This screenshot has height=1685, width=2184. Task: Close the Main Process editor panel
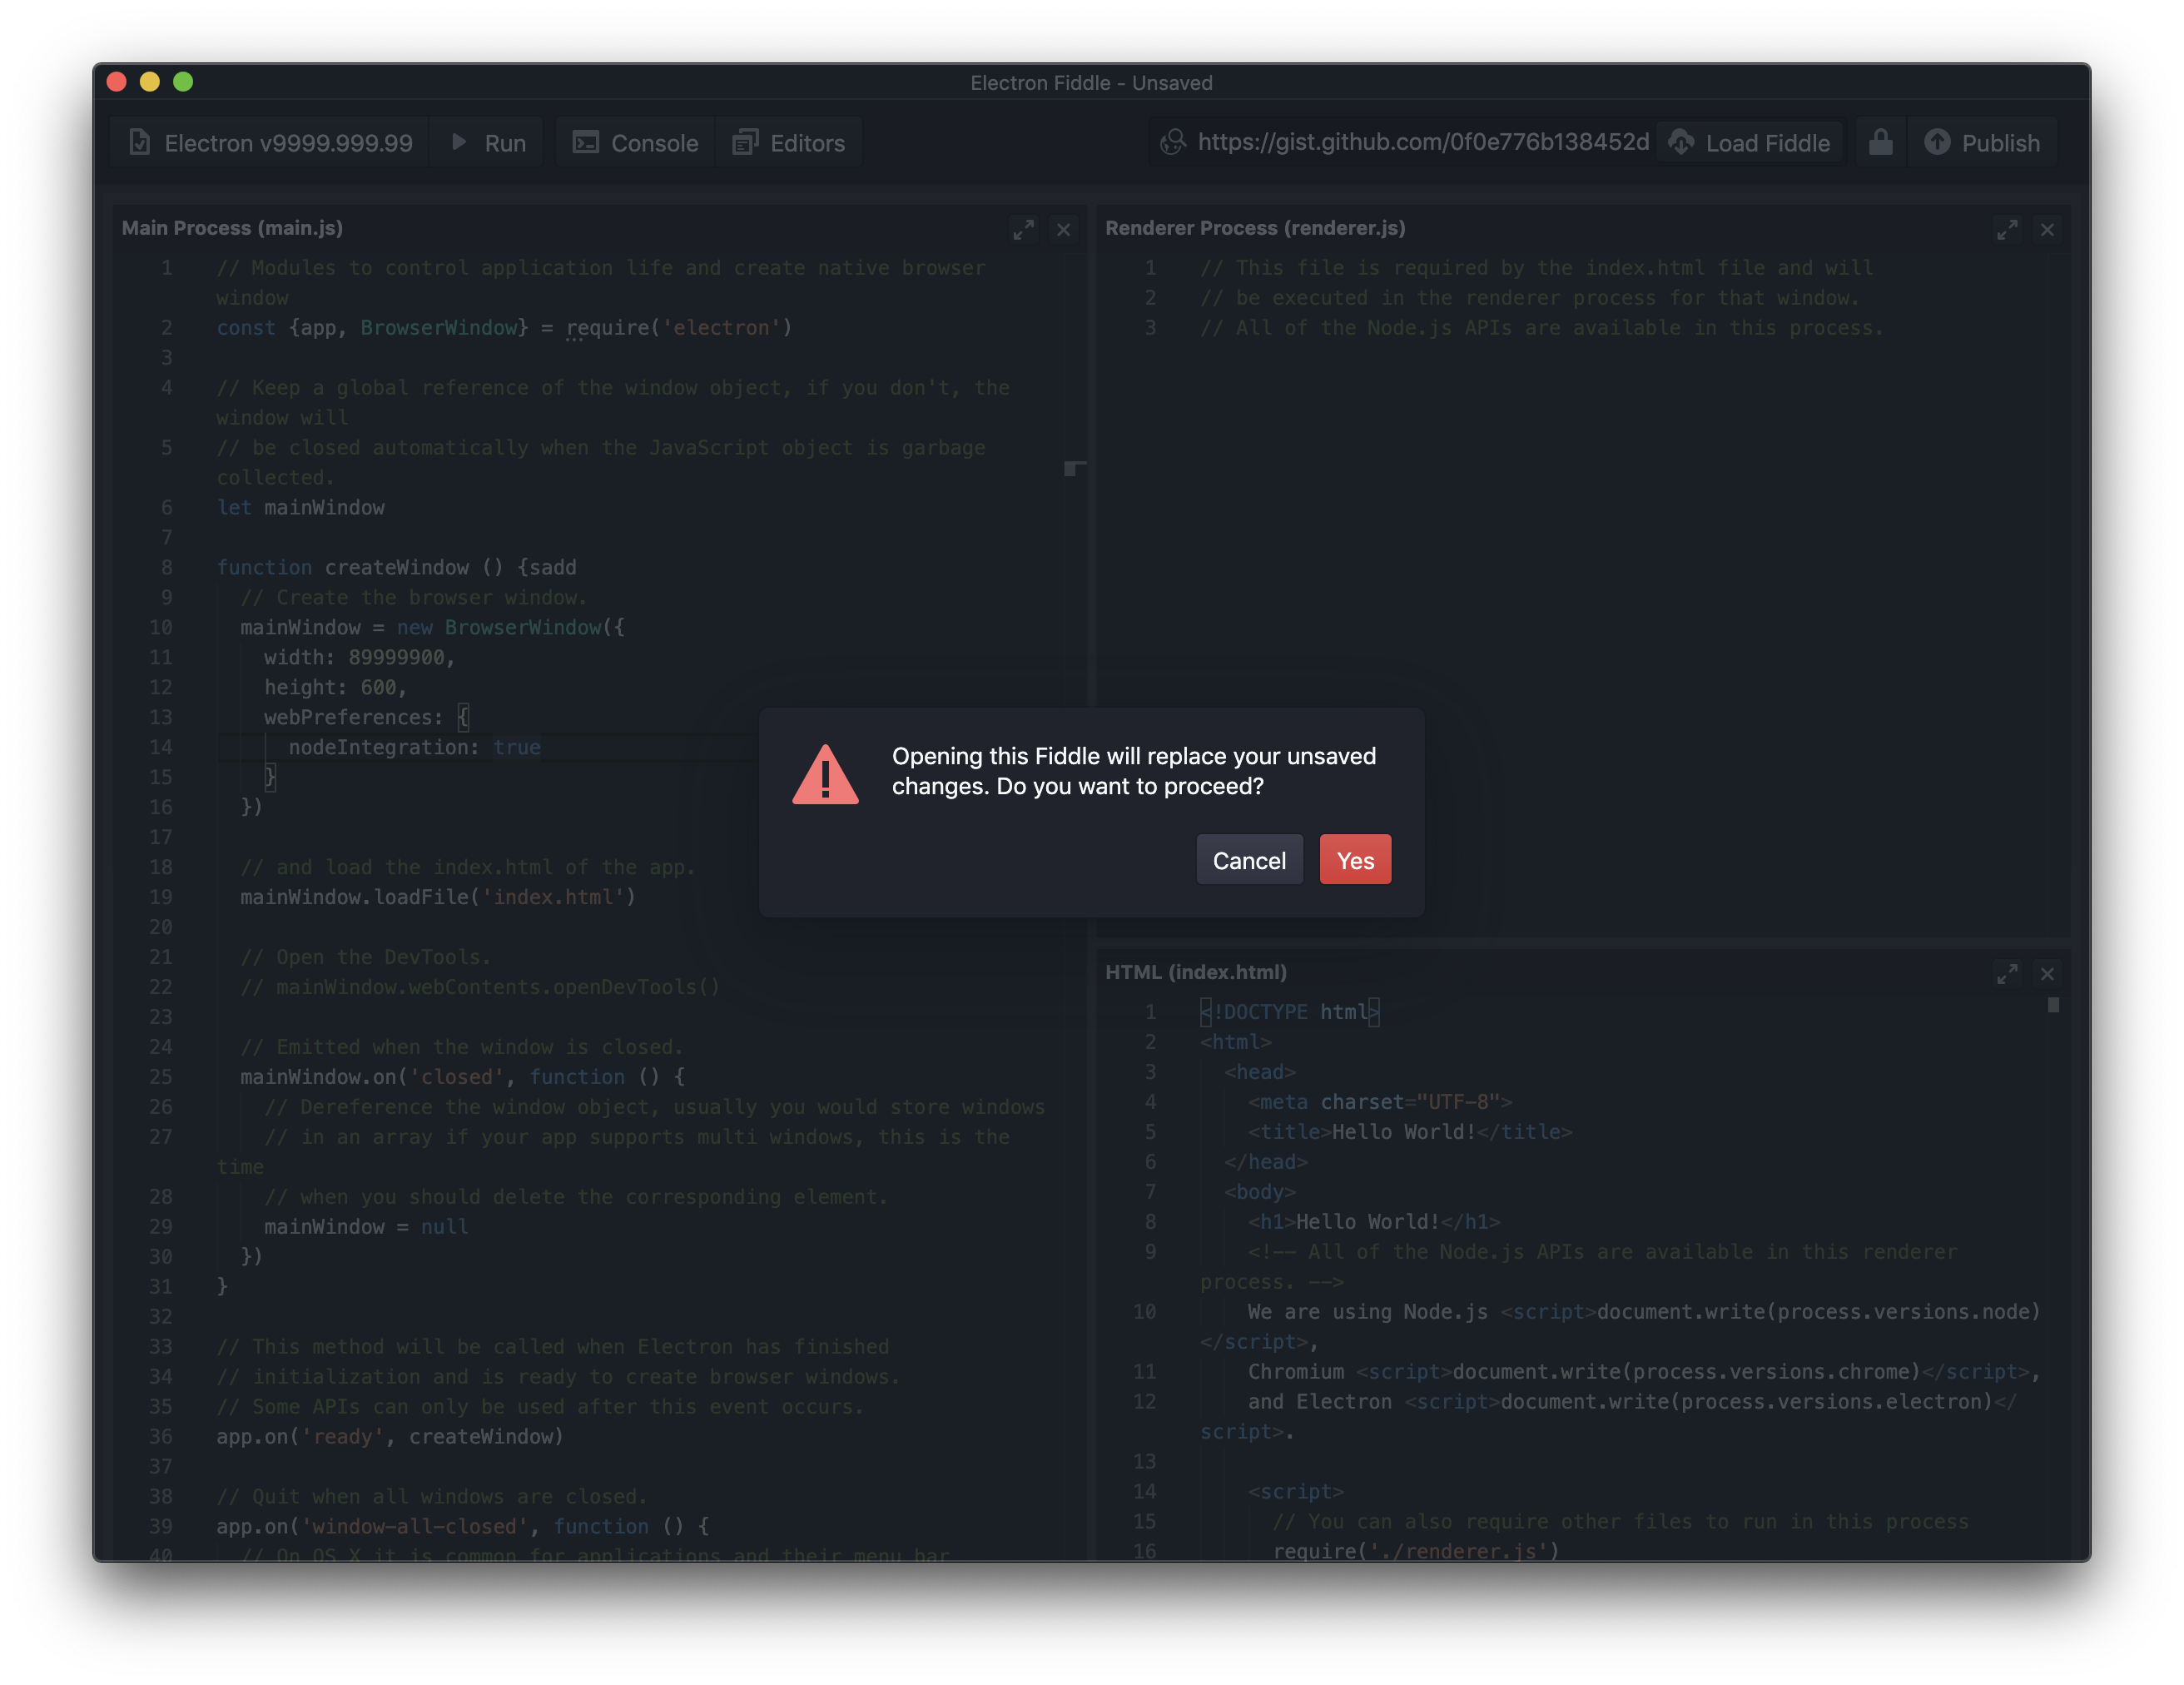coord(1063,230)
